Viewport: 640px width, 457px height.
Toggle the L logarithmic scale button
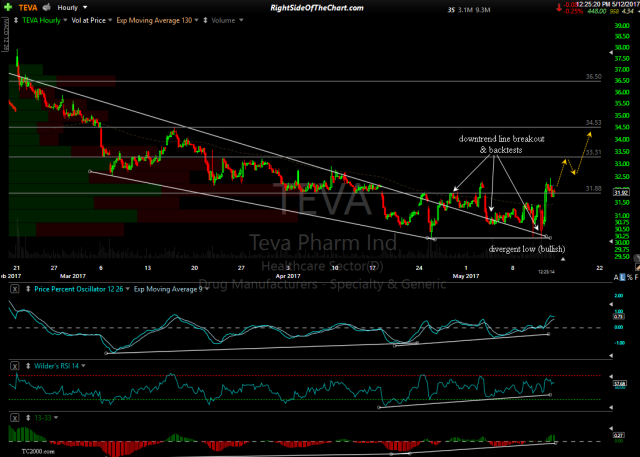(x=622, y=277)
